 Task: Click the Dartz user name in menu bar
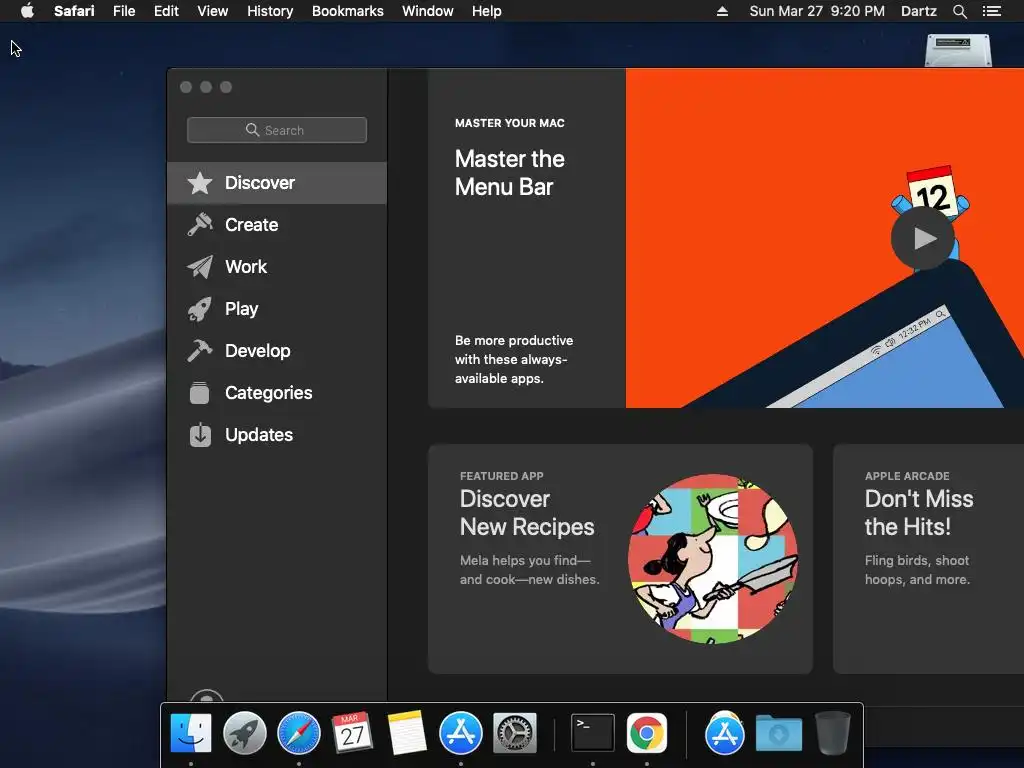[x=918, y=11]
